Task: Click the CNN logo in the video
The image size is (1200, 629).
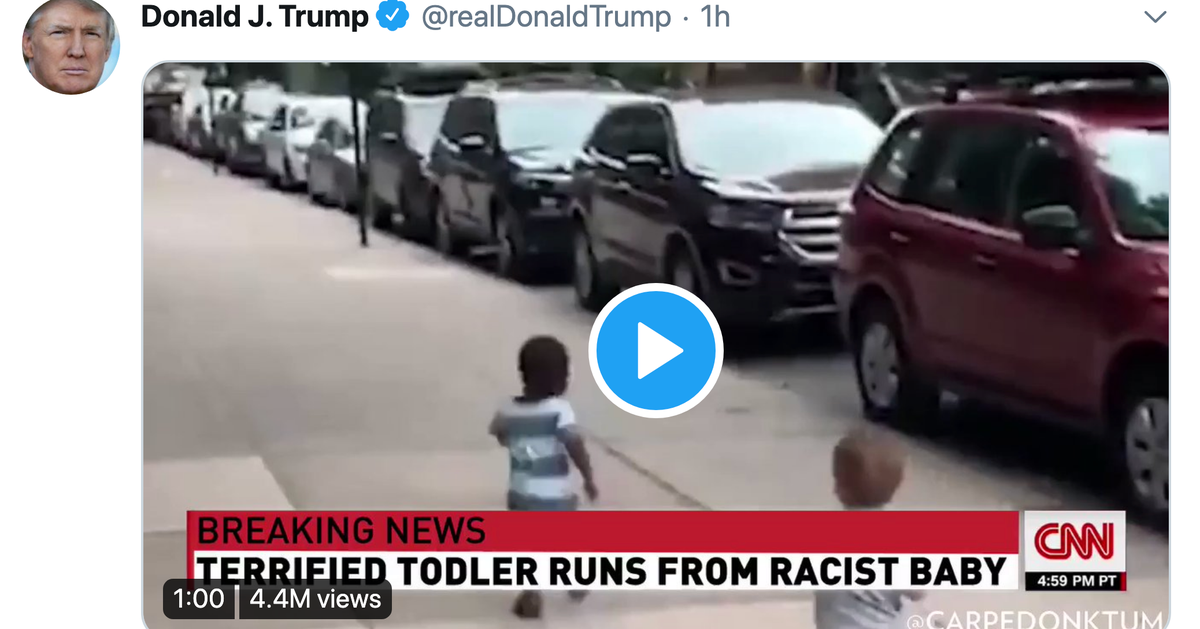Action: [x=1074, y=541]
